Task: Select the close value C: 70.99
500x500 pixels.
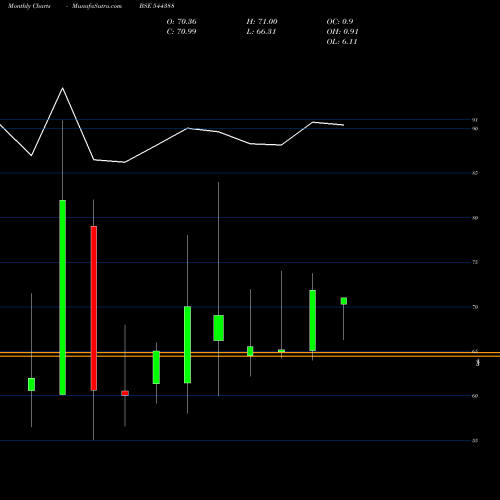Action: [181, 31]
